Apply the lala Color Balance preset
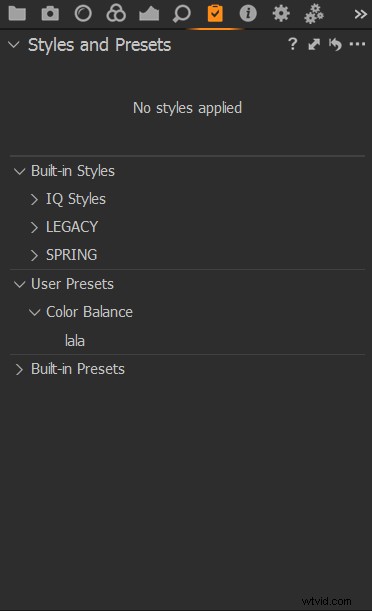The width and height of the screenshot is (372, 611). click(x=75, y=341)
